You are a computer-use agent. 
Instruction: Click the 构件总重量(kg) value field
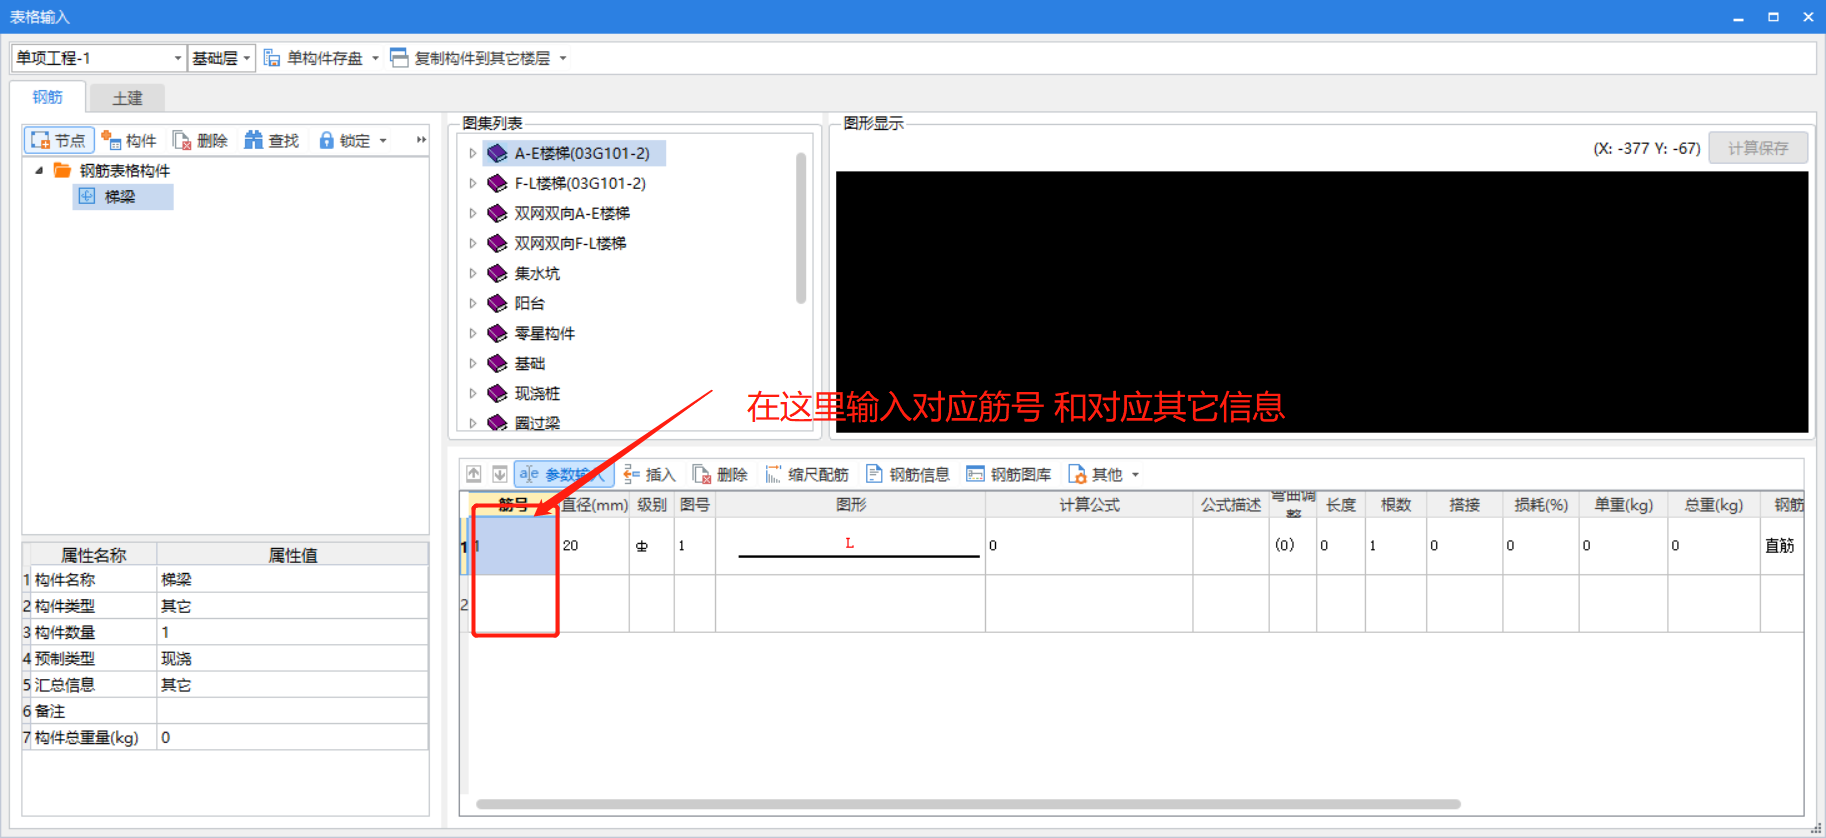tap(292, 737)
